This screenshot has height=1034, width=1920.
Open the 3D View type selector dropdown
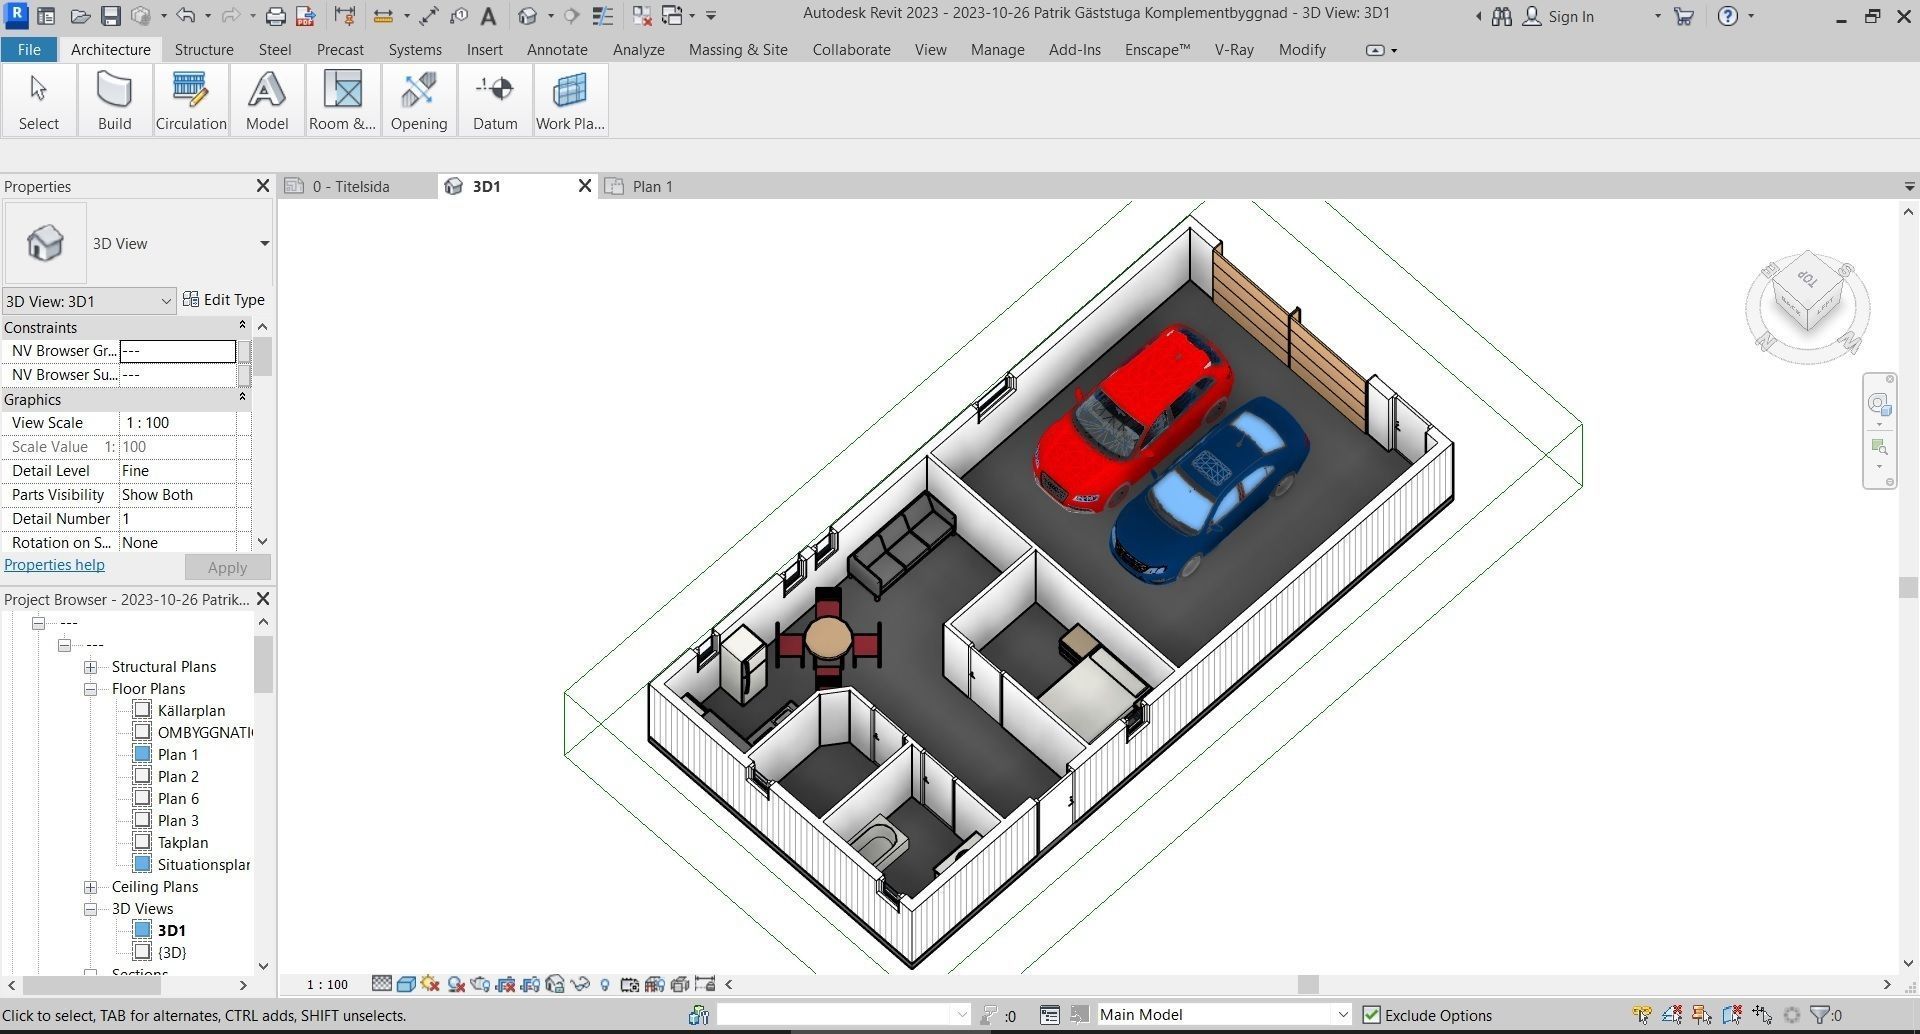[264, 243]
